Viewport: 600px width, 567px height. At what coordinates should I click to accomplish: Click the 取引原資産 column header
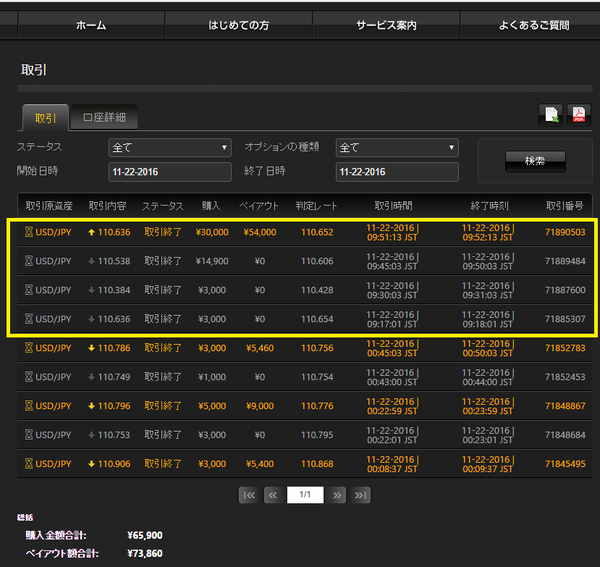[x=49, y=206]
